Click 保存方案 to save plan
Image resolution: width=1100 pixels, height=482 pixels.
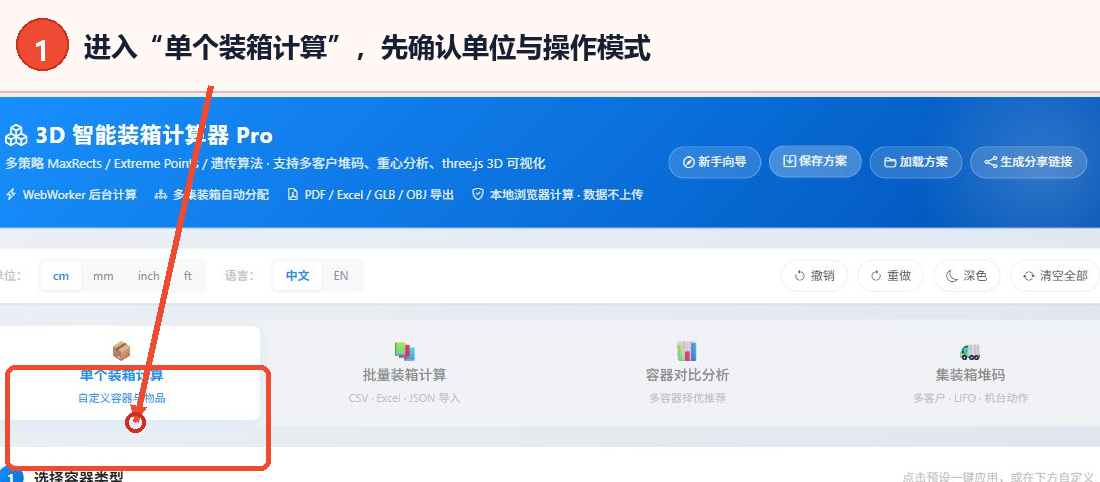[814, 161]
